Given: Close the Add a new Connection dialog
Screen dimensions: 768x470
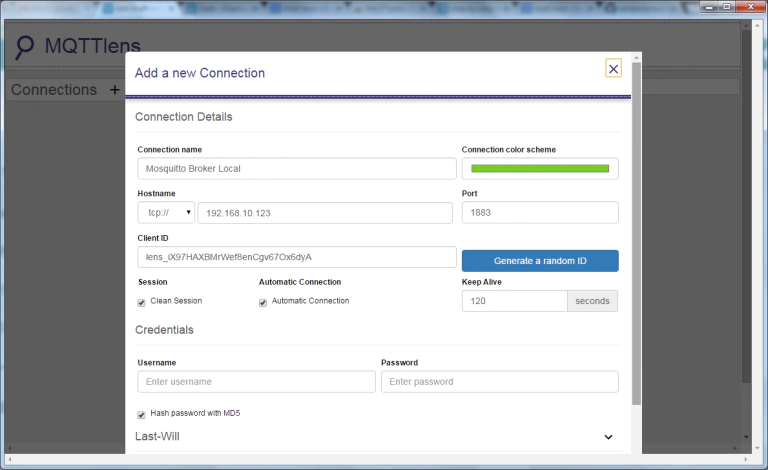Looking at the screenshot, I should 613,69.
